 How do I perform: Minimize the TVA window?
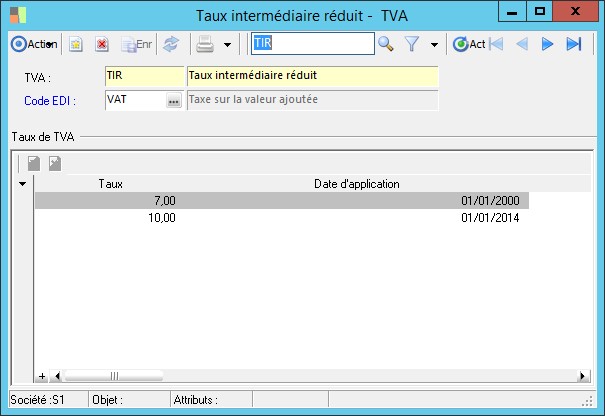tap(512, 12)
